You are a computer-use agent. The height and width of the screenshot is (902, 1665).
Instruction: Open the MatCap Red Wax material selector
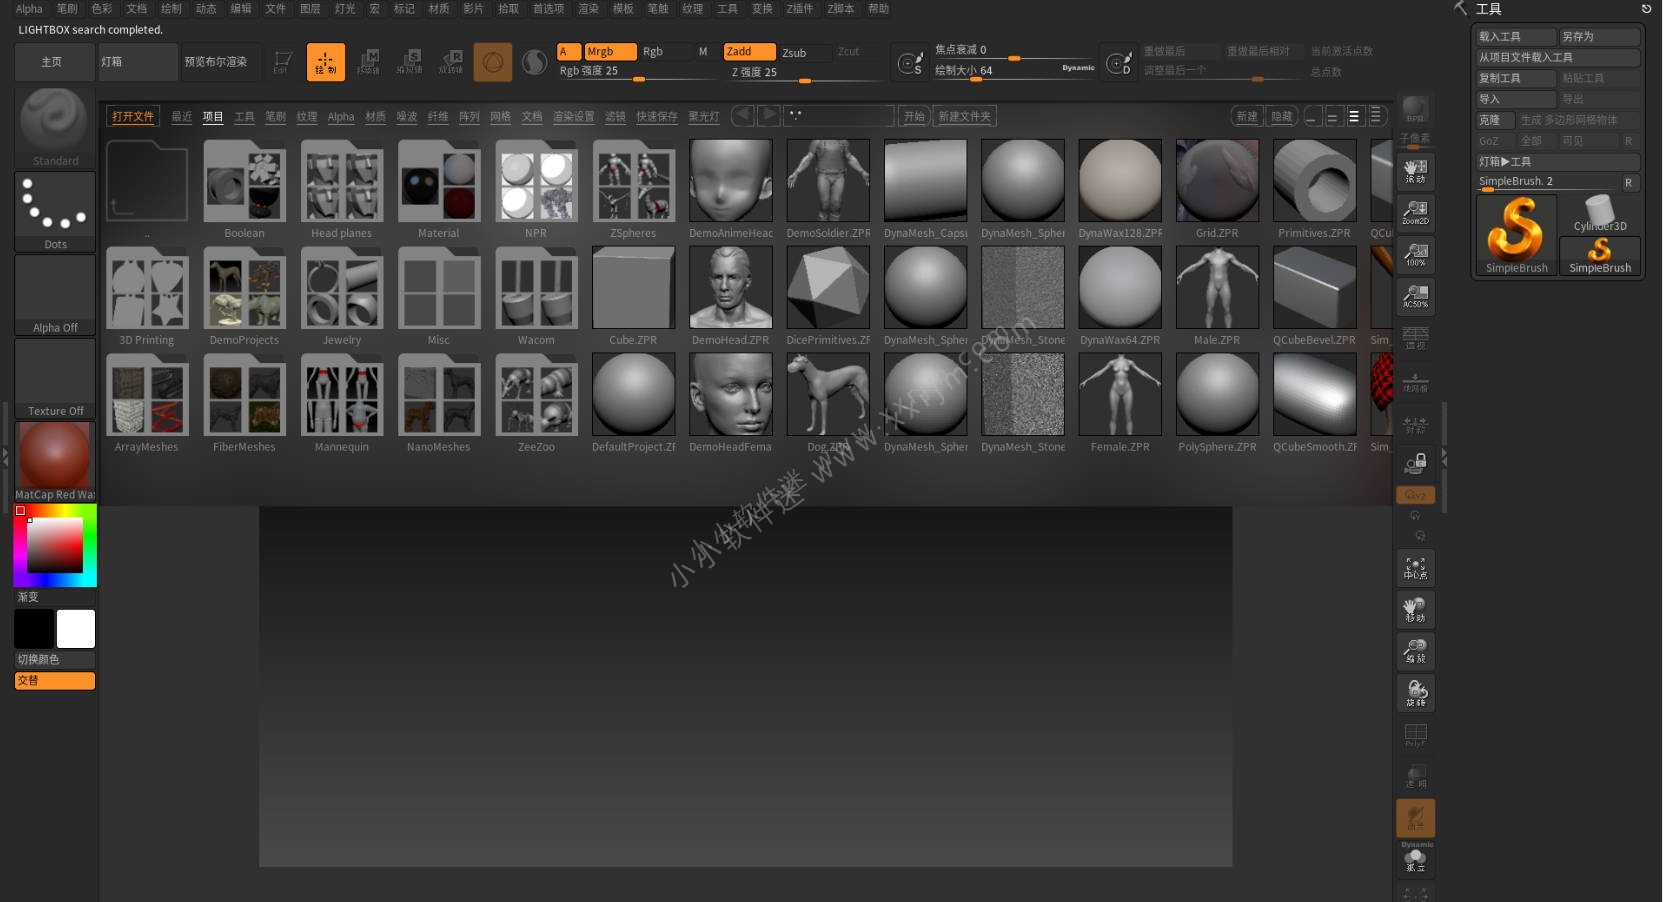click(55, 461)
